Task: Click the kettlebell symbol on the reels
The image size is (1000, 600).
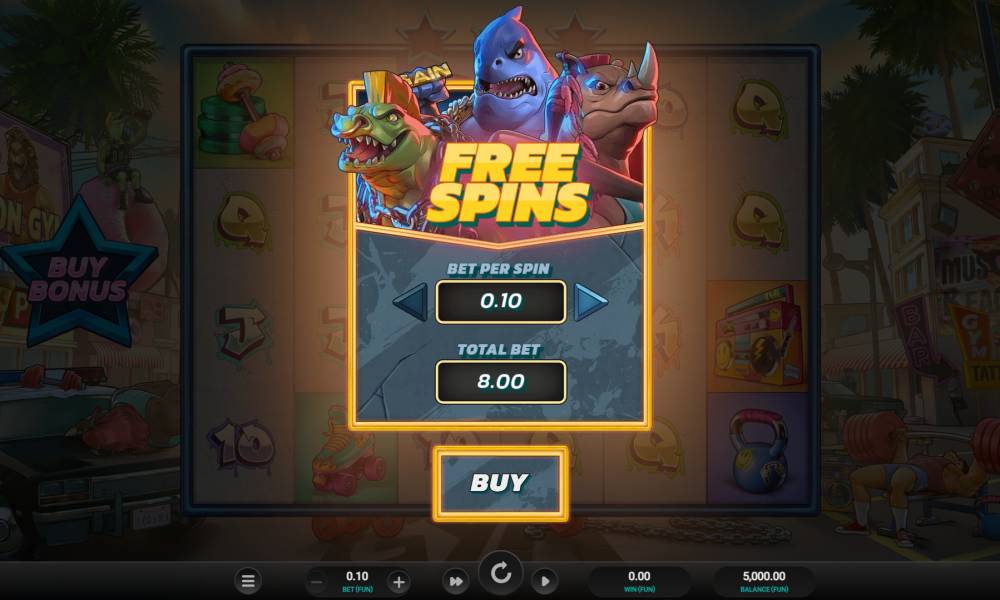Action: [759, 452]
